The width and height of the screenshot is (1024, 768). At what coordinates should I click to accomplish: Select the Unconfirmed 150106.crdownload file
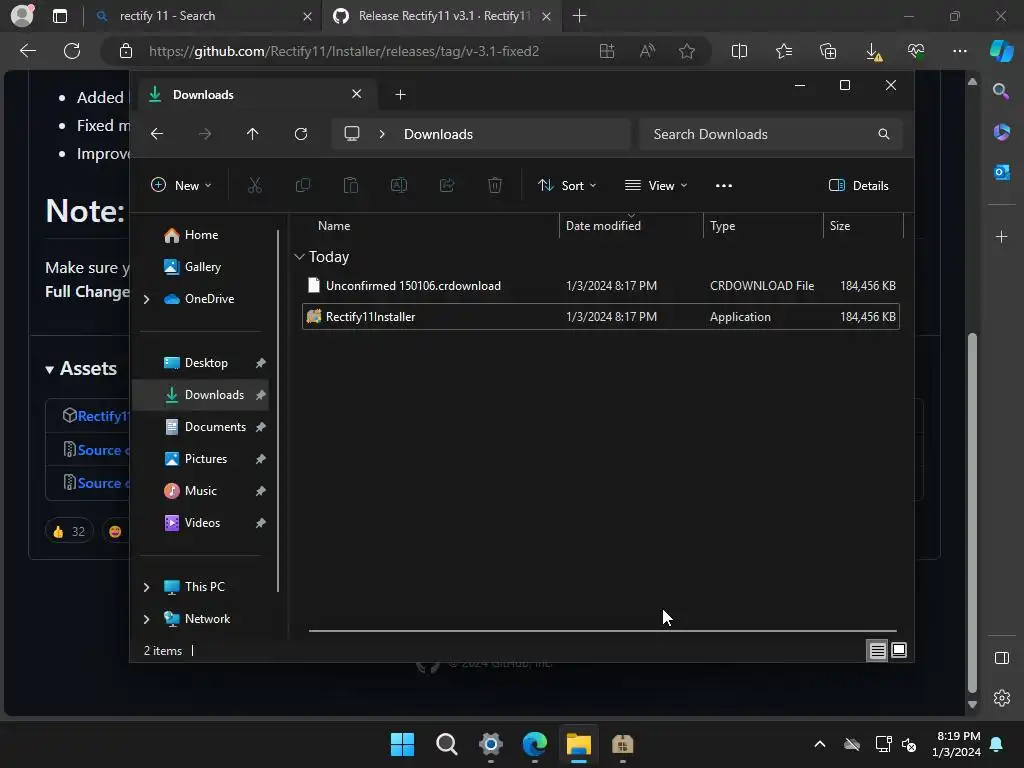[x=600, y=286]
